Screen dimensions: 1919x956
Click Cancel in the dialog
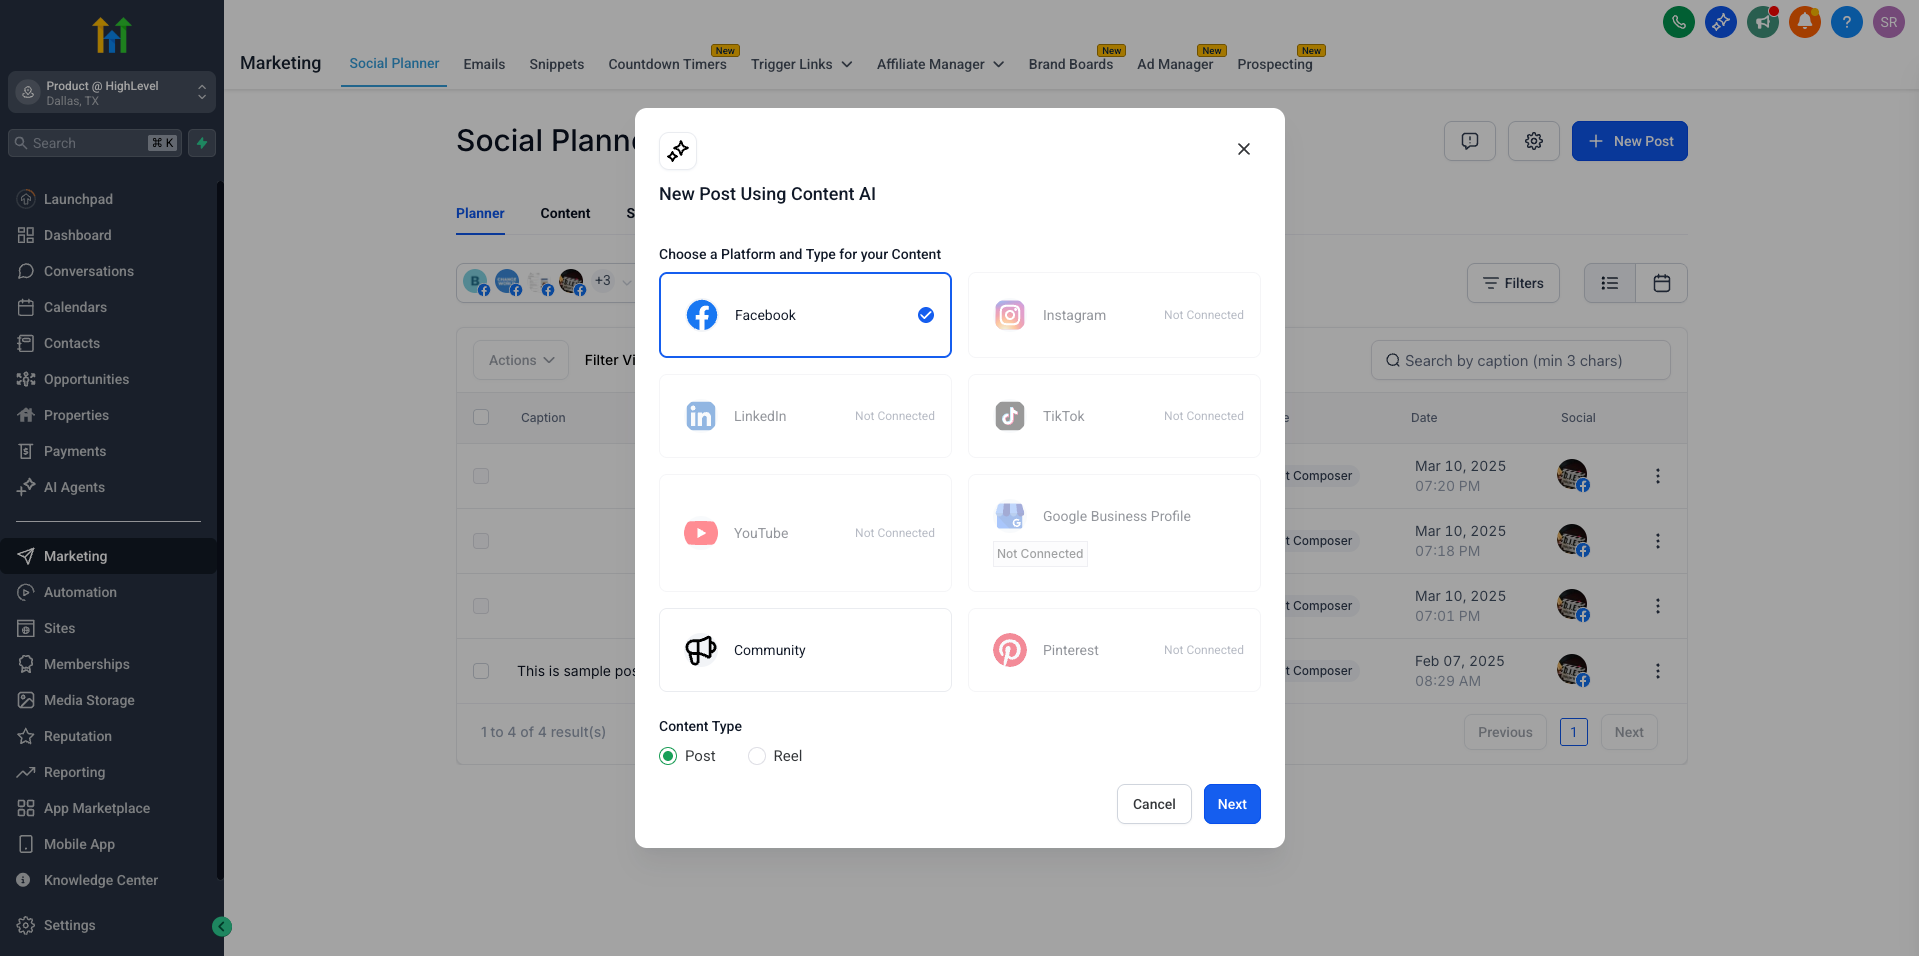click(1154, 804)
